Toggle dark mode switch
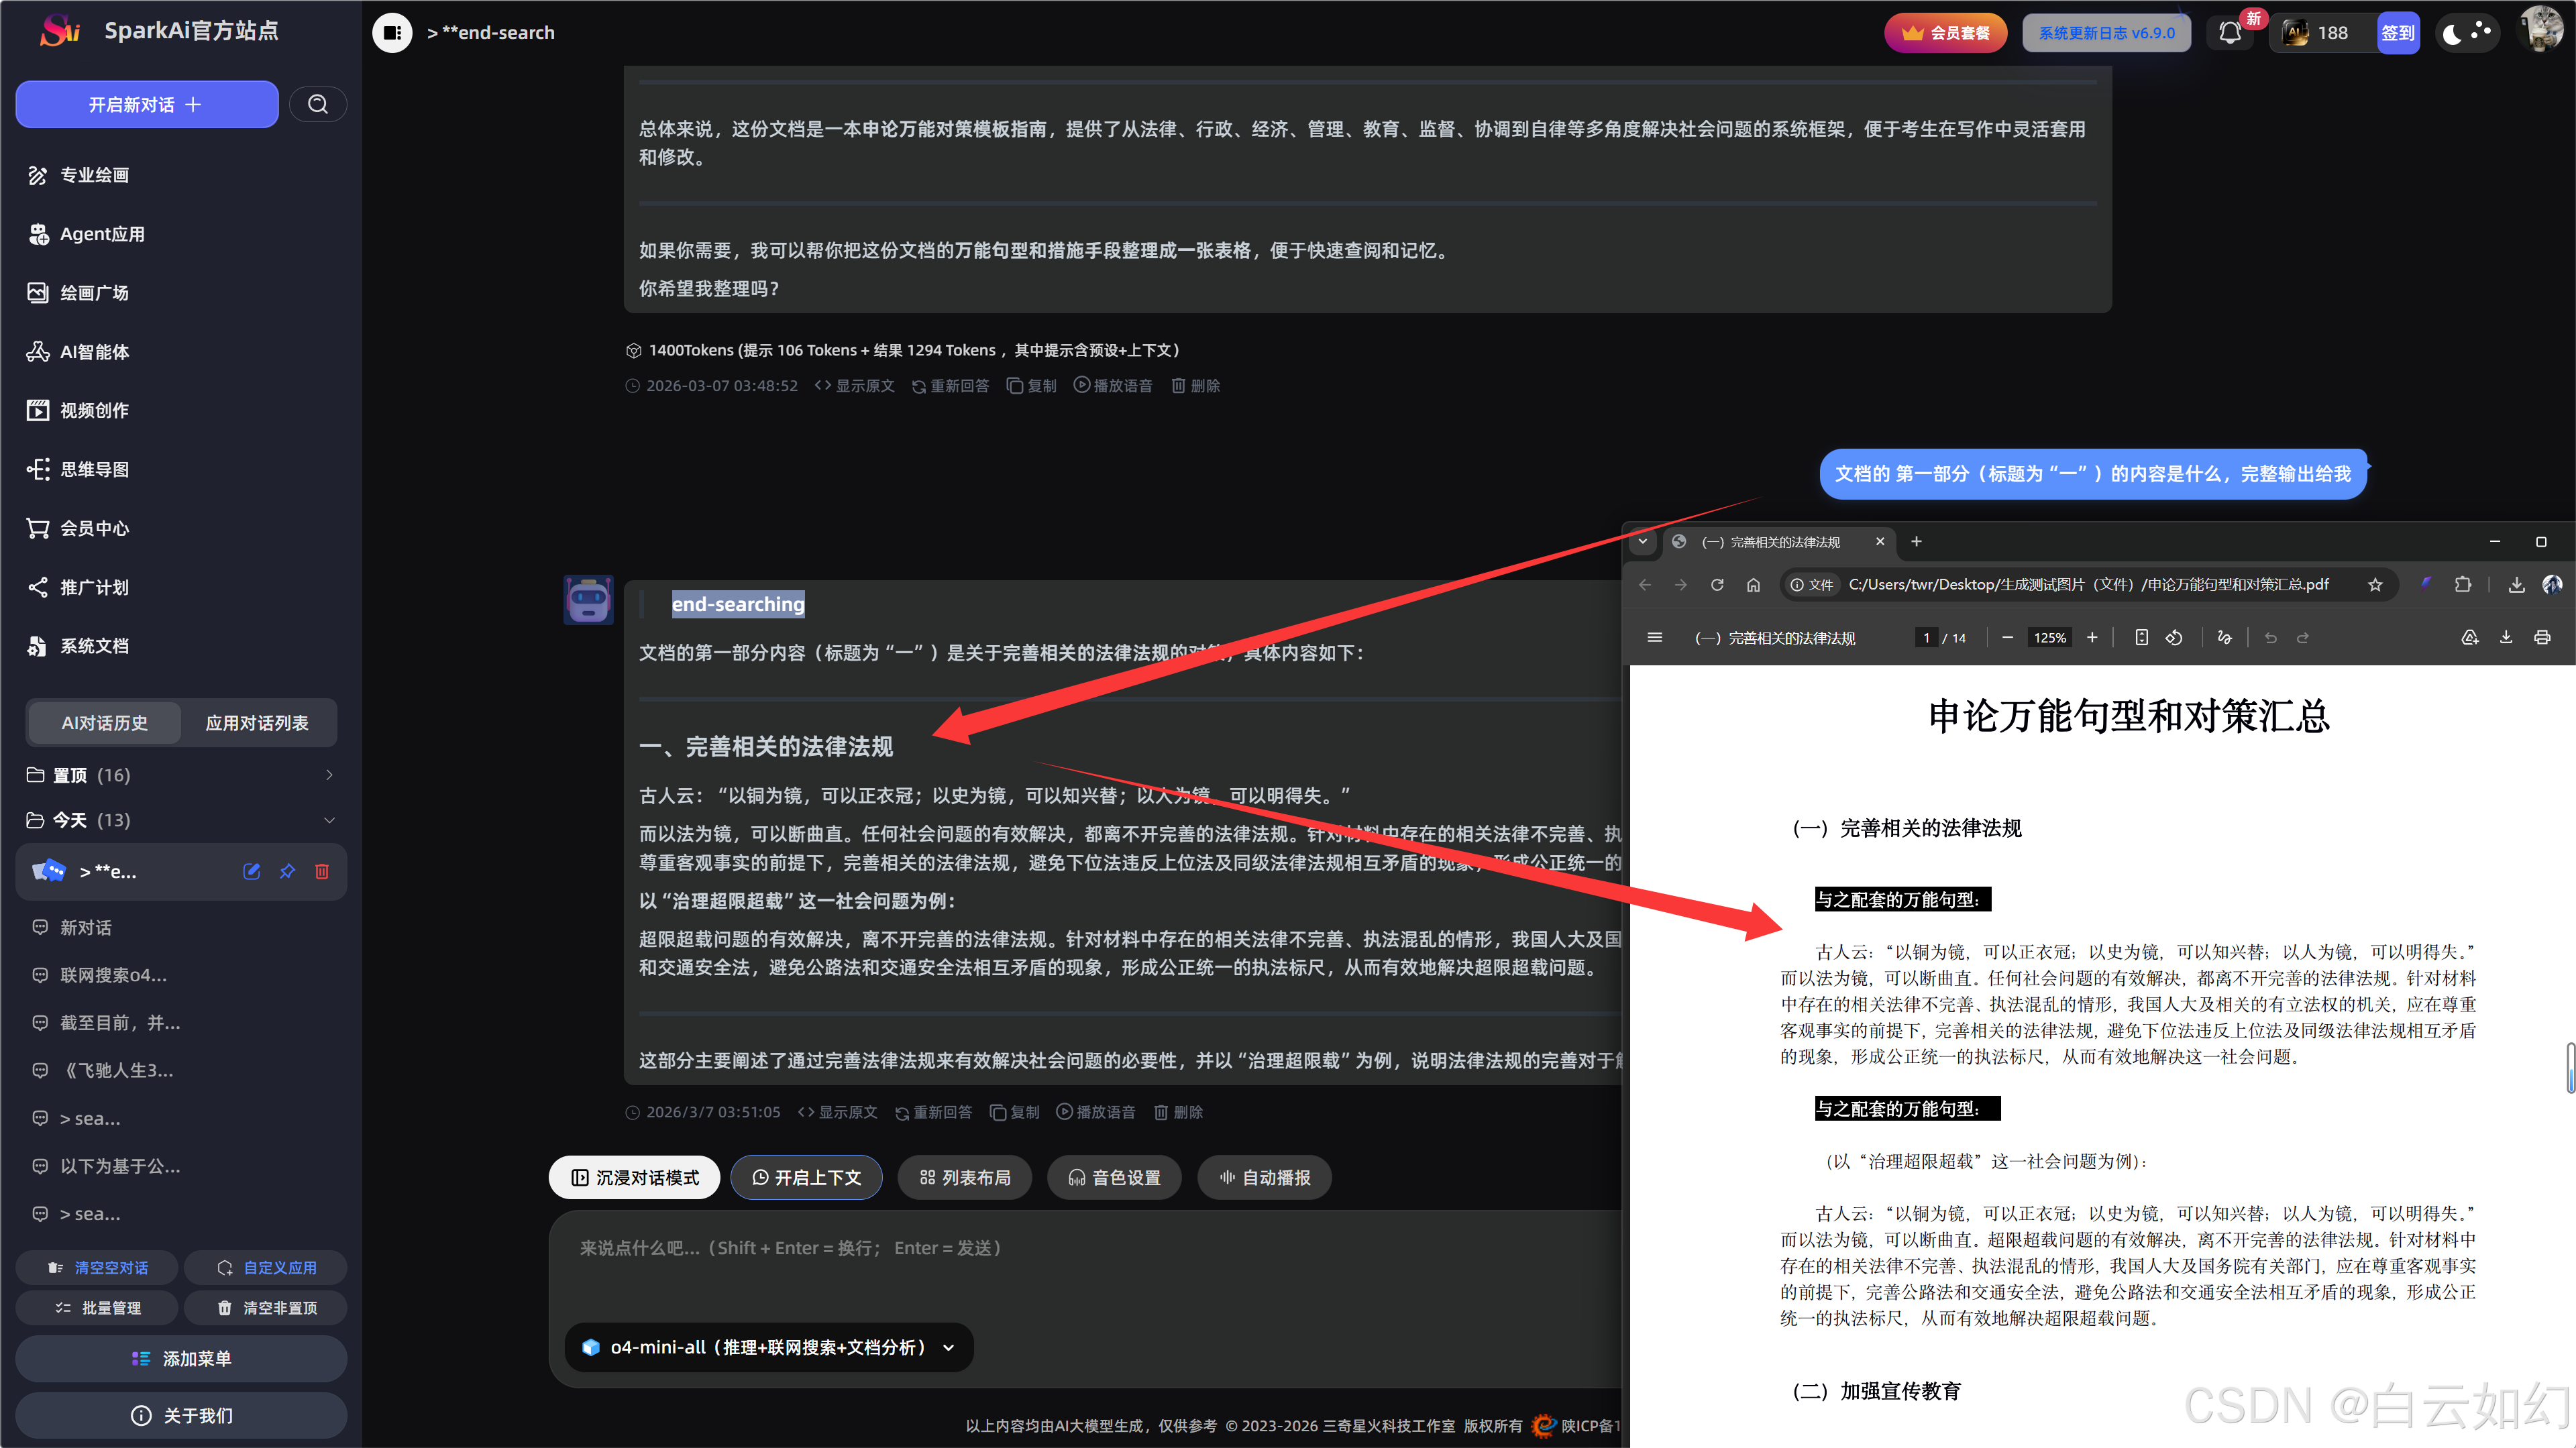The height and width of the screenshot is (1448, 2576). click(x=2466, y=33)
